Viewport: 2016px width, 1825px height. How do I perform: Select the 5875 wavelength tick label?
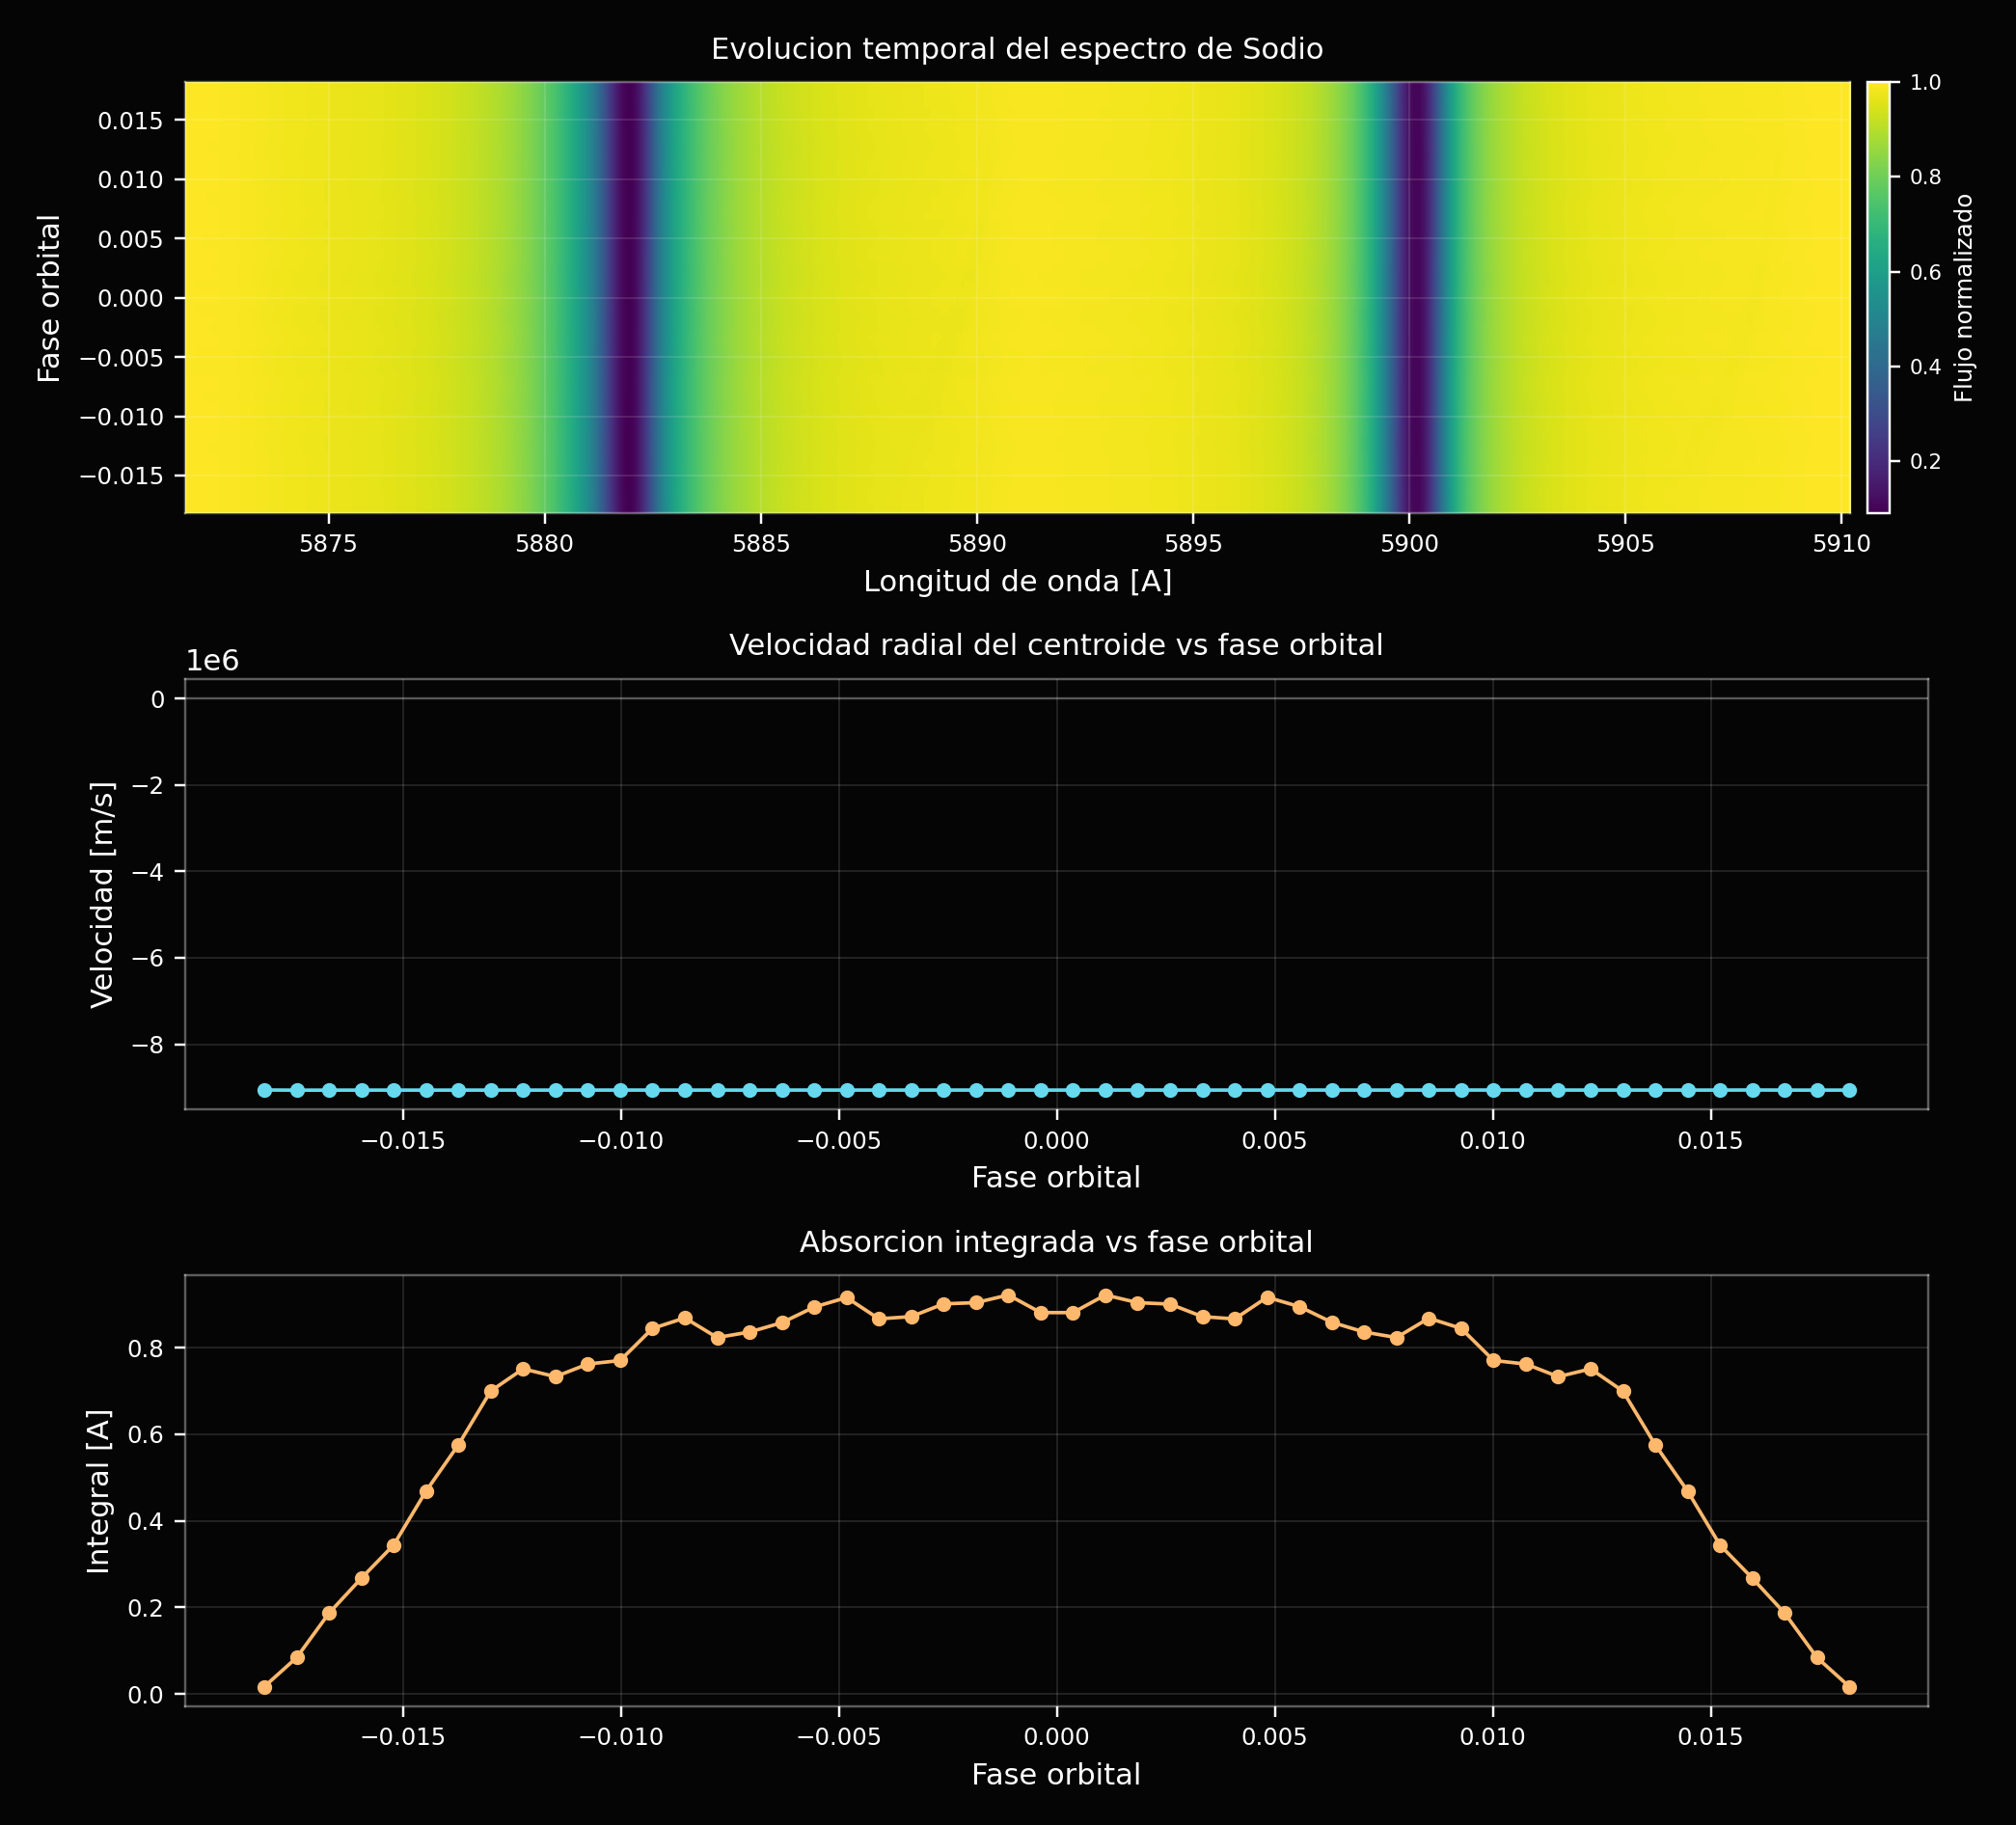click(328, 545)
